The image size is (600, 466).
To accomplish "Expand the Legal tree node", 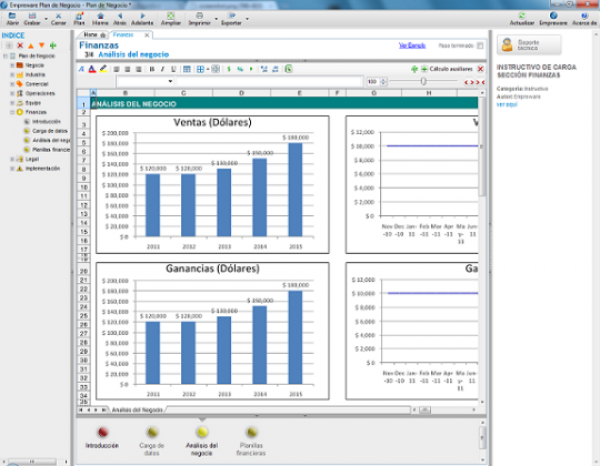I will click(12, 159).
